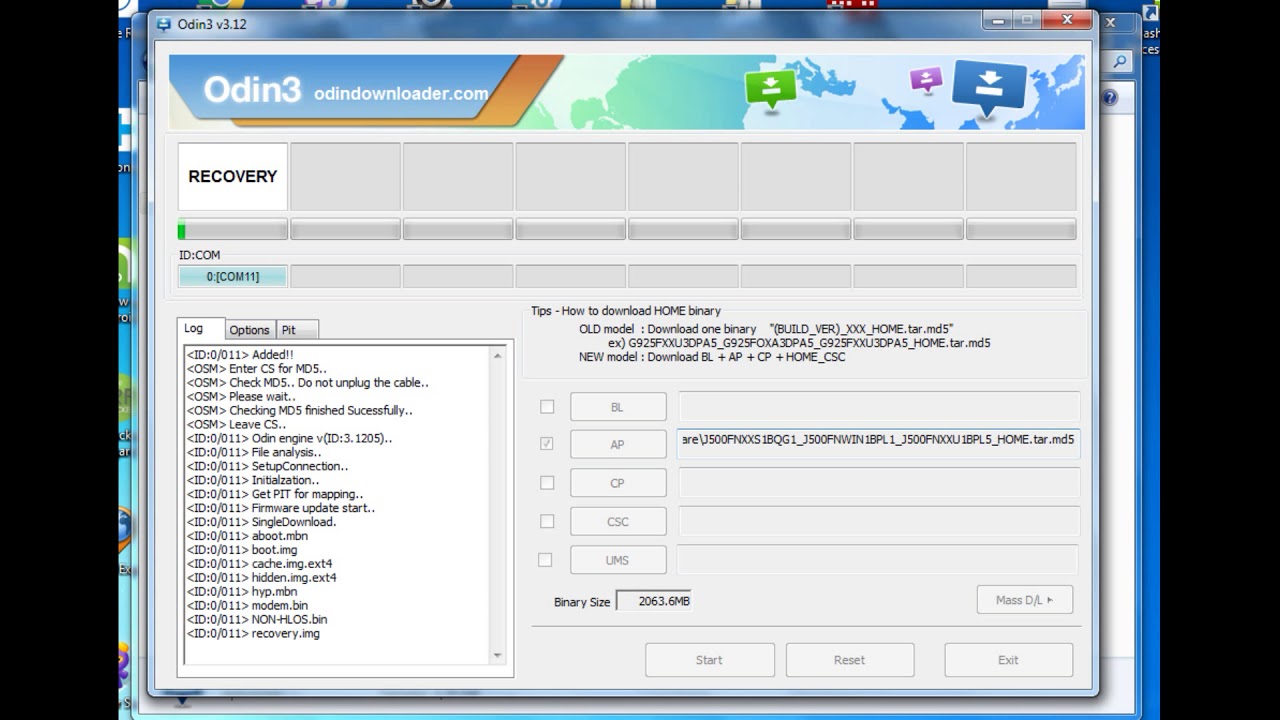Click the CSC file button
1280x720 pixels.
pos(618,522)
